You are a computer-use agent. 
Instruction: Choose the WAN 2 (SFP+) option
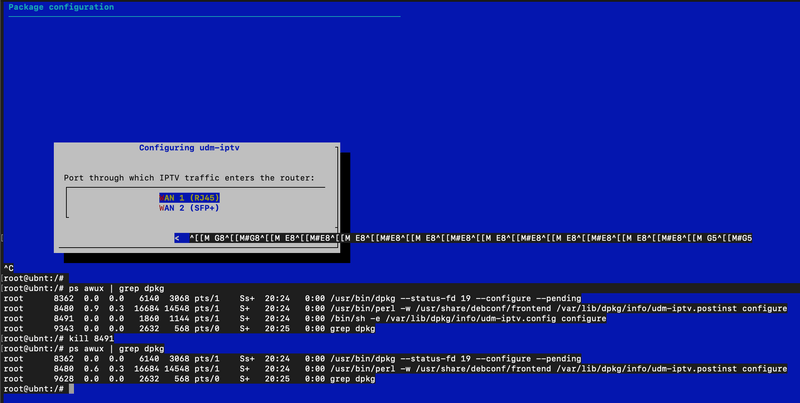pos(189,208)
